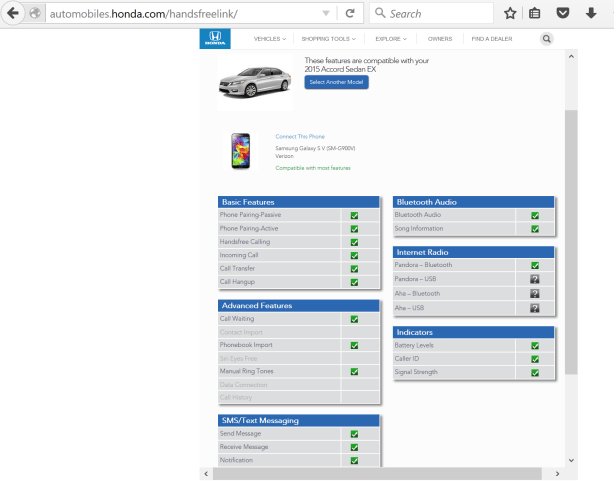Click the browser back arrow button
The width and height of the screenshot is (614, 485).
(x=13, y=14)
